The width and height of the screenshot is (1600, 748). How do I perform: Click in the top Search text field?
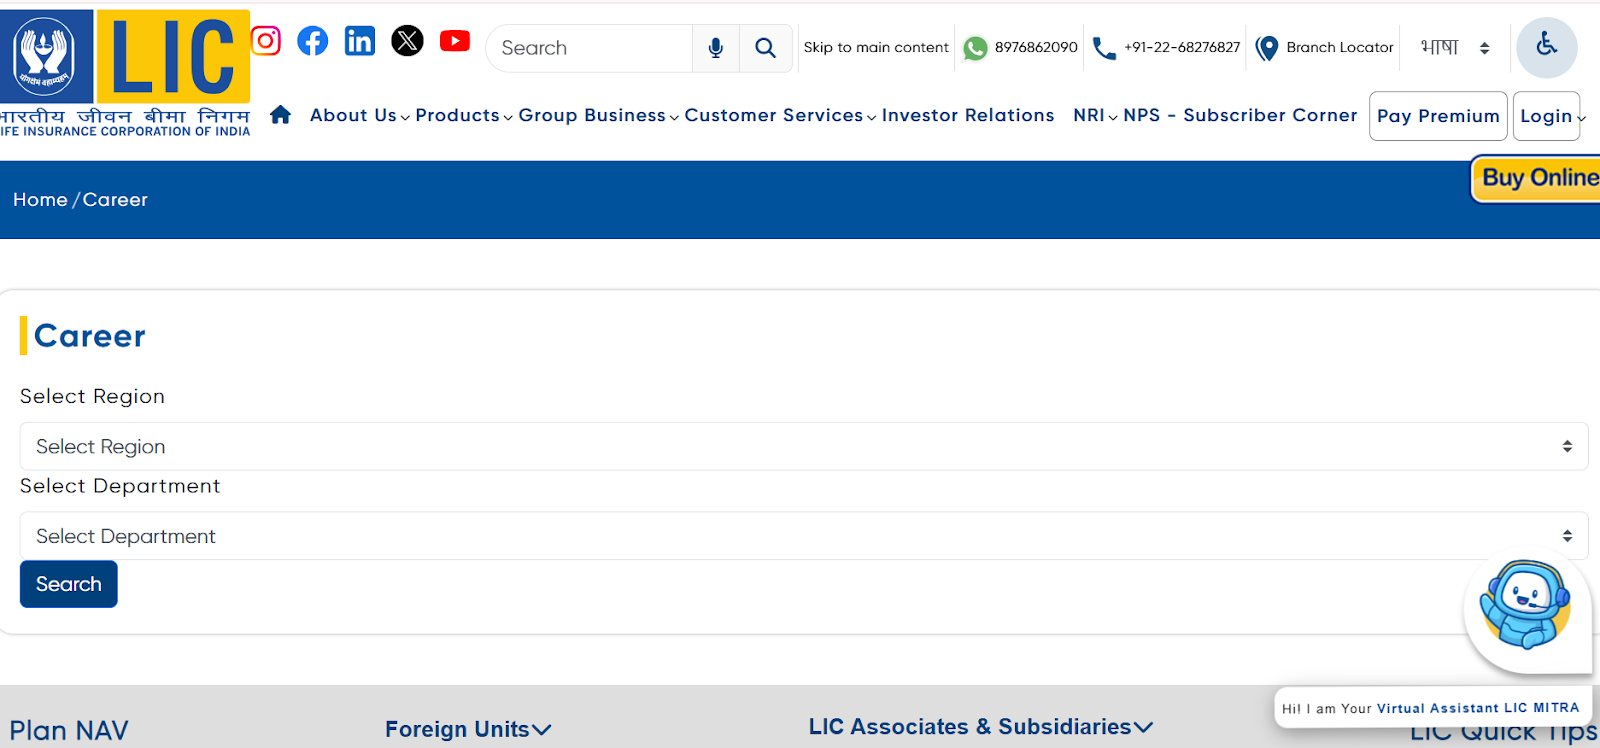tap(590, 48)
